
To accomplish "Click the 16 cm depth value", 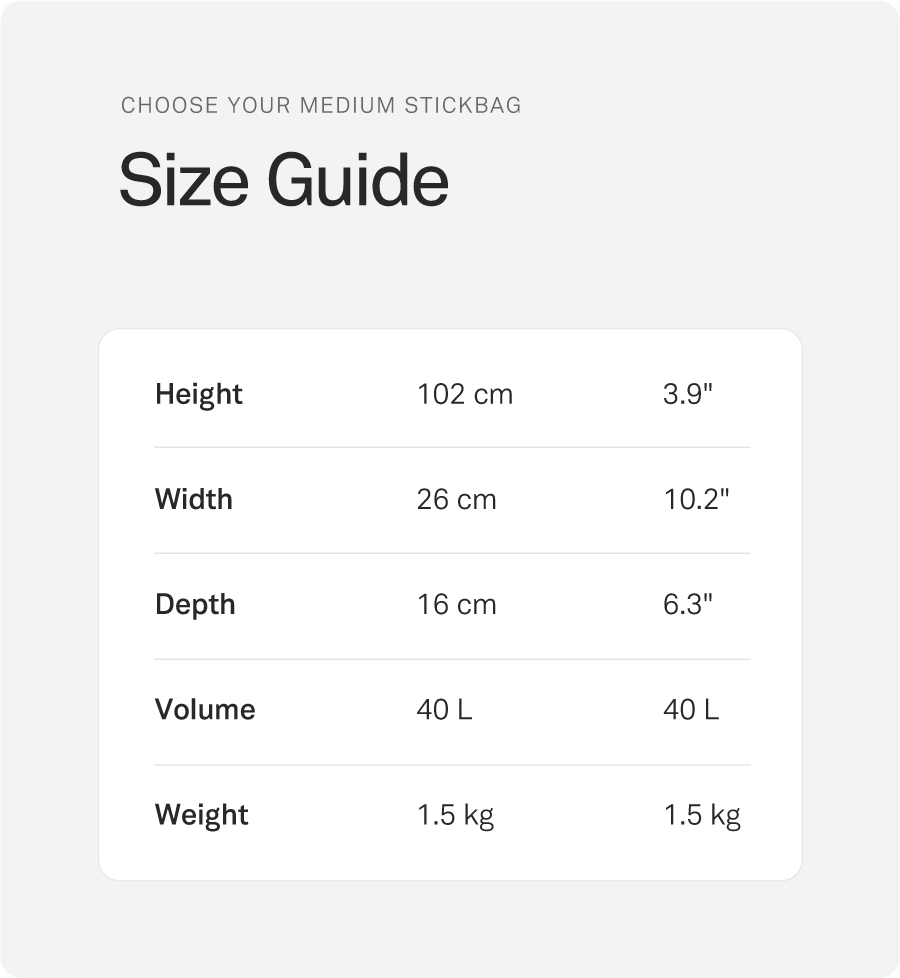I will [x=457, y=605].
